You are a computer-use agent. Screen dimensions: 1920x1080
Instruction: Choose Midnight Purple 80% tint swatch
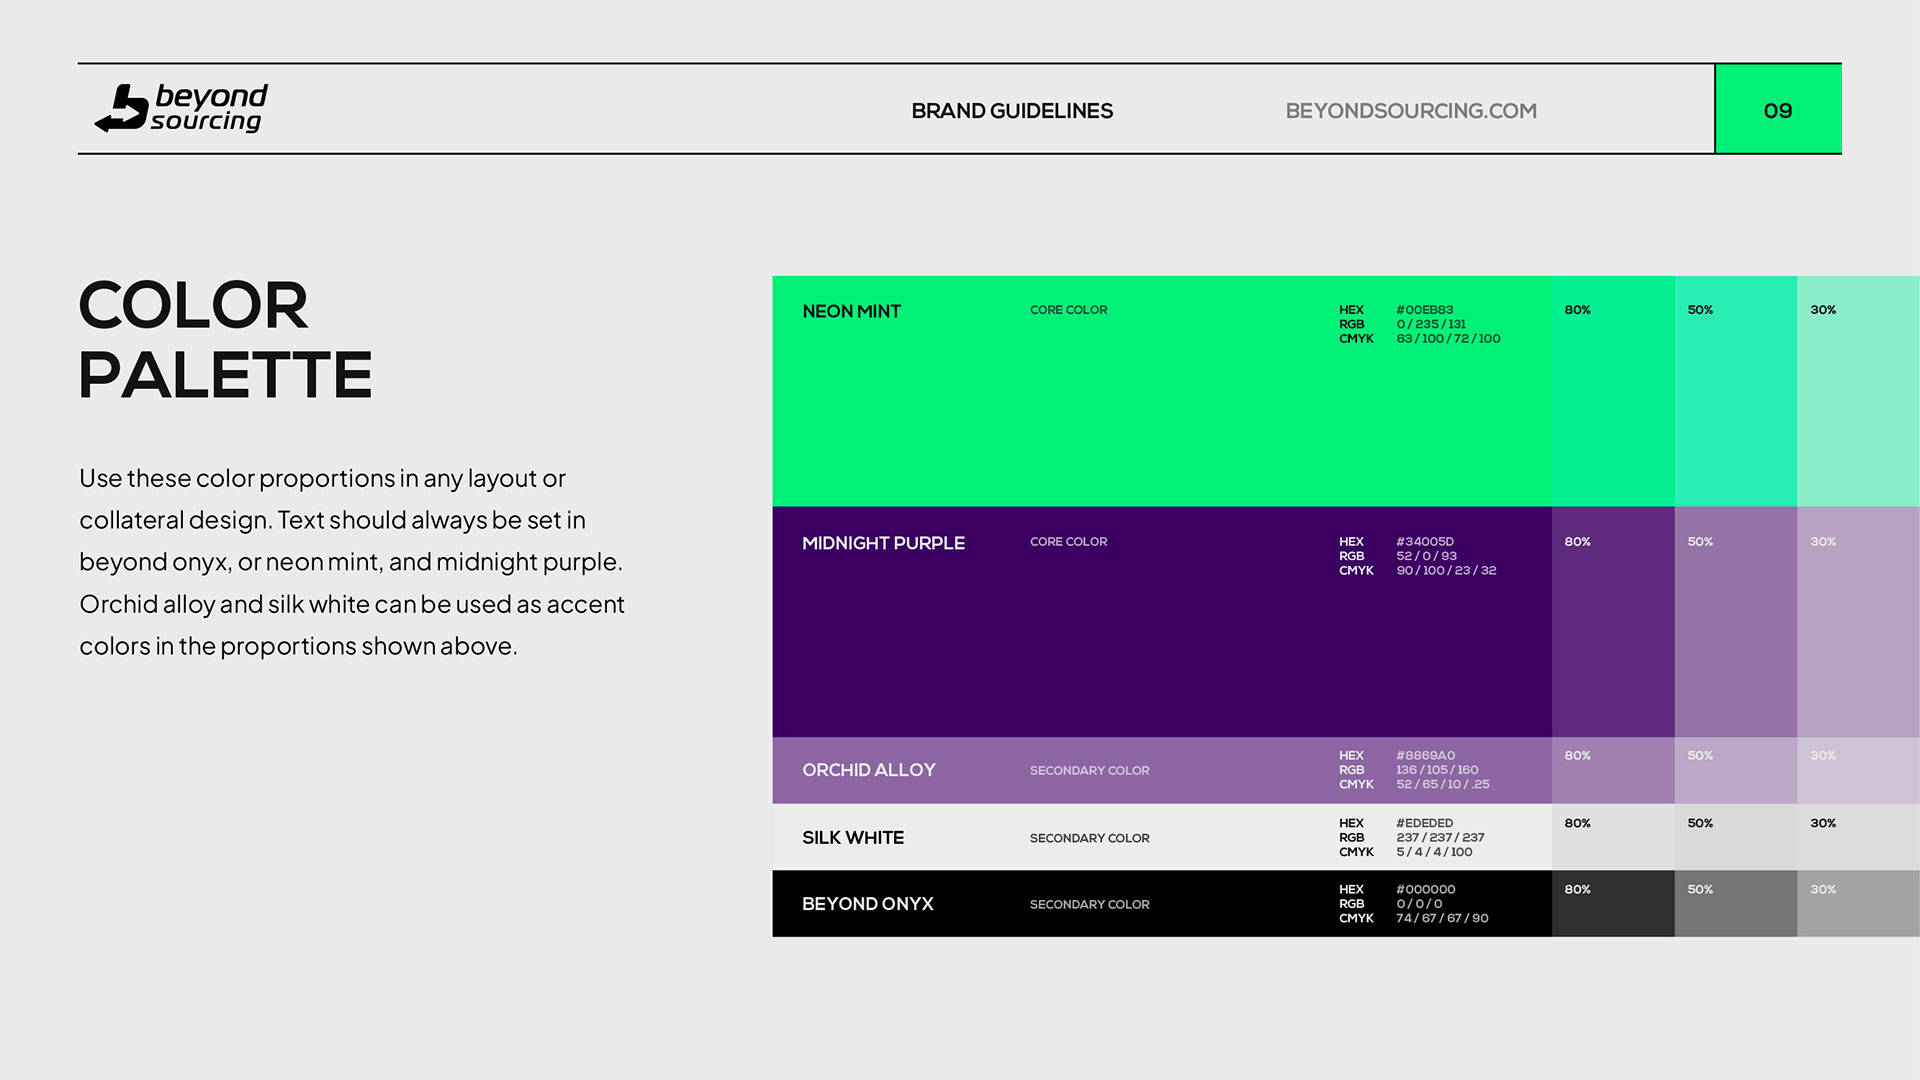click(1612, 630)
